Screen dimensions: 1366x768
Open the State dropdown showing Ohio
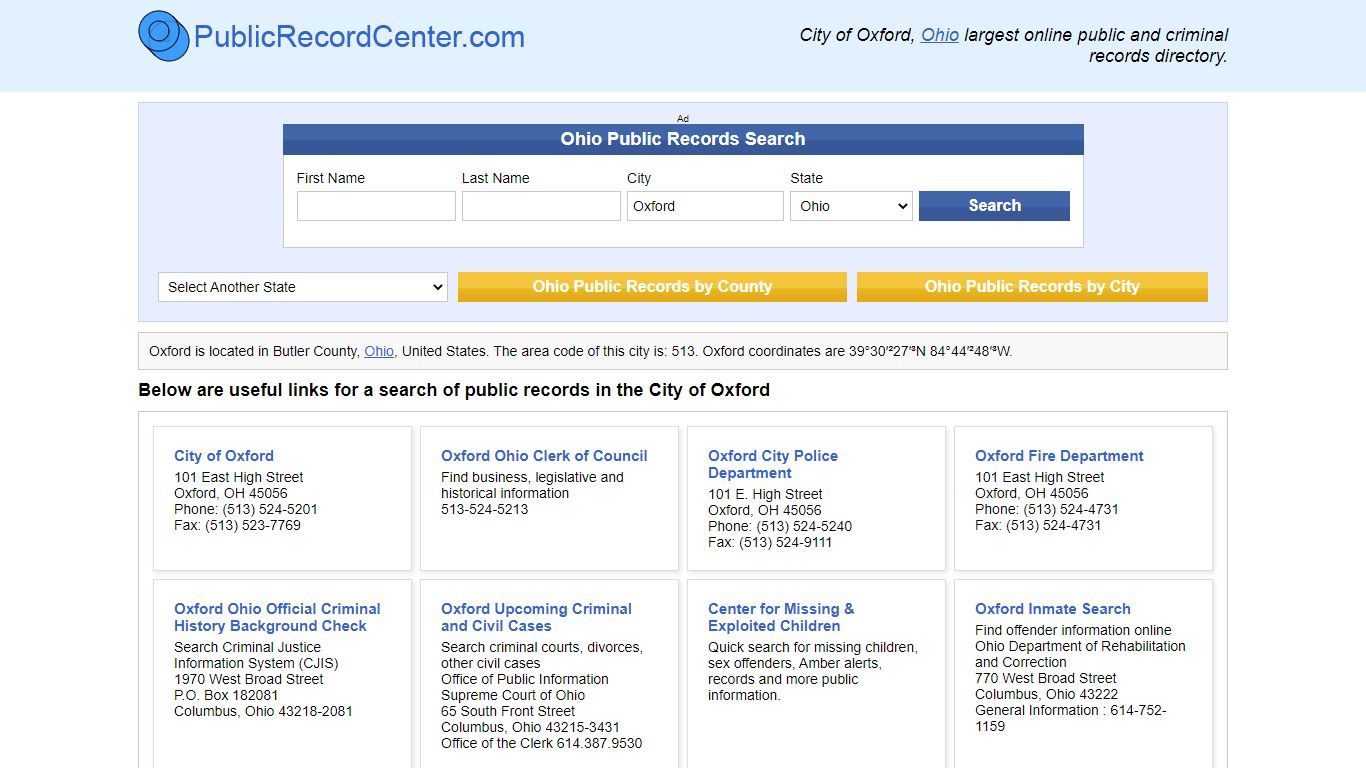(x=851, y=206)
